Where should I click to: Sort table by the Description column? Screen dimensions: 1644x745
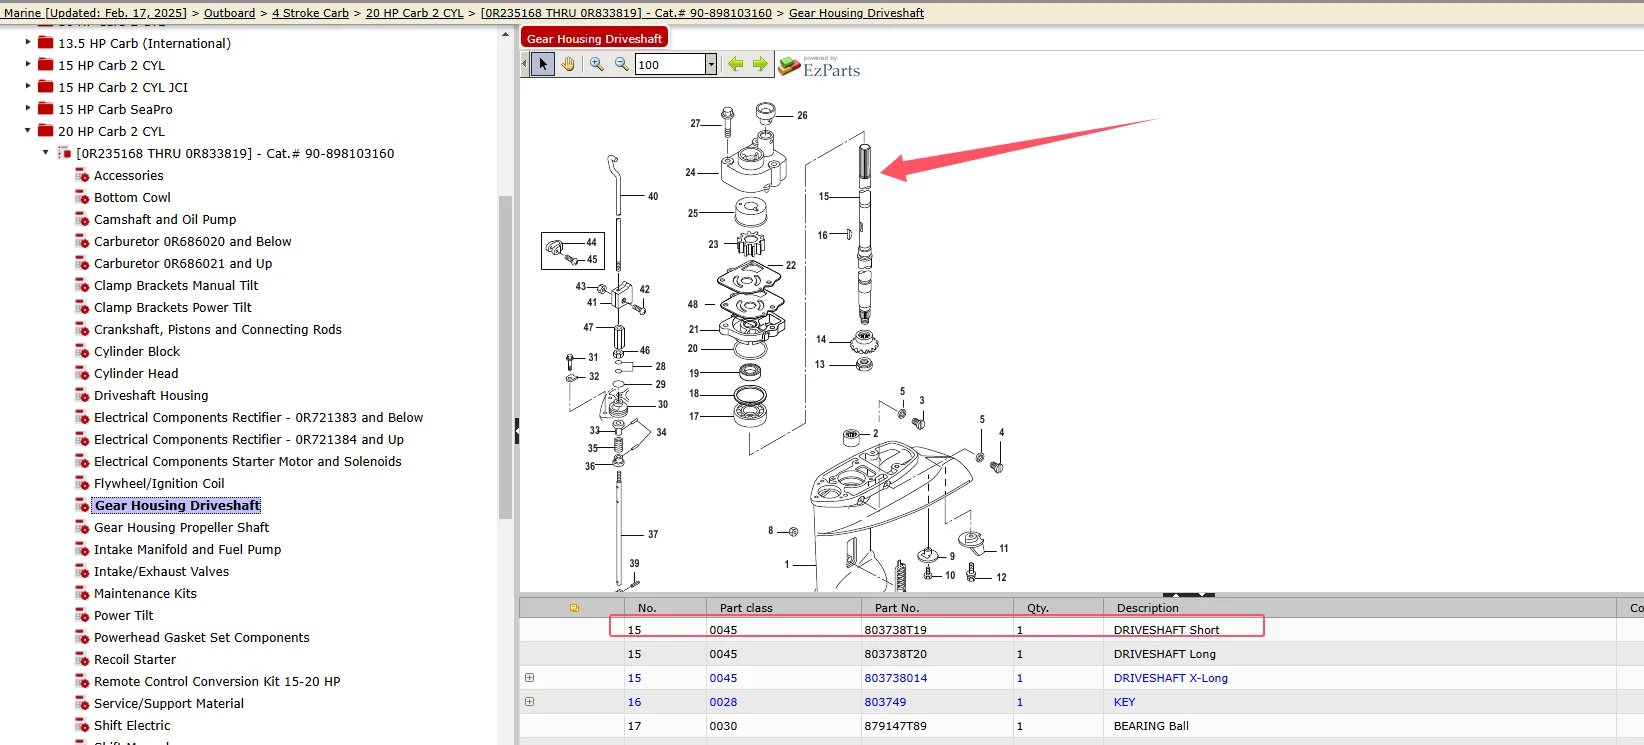(1359, 607)
